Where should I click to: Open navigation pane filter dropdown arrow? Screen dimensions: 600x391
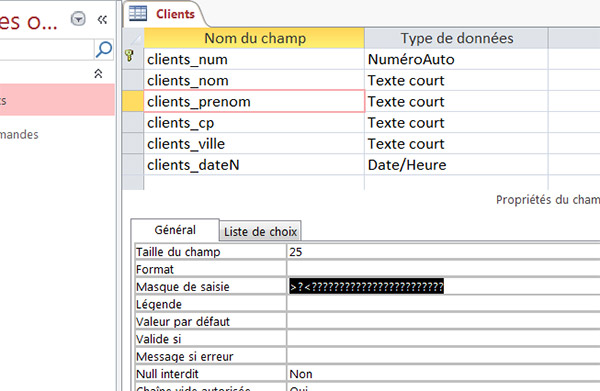pyautogui.click(x=78, y=19)
